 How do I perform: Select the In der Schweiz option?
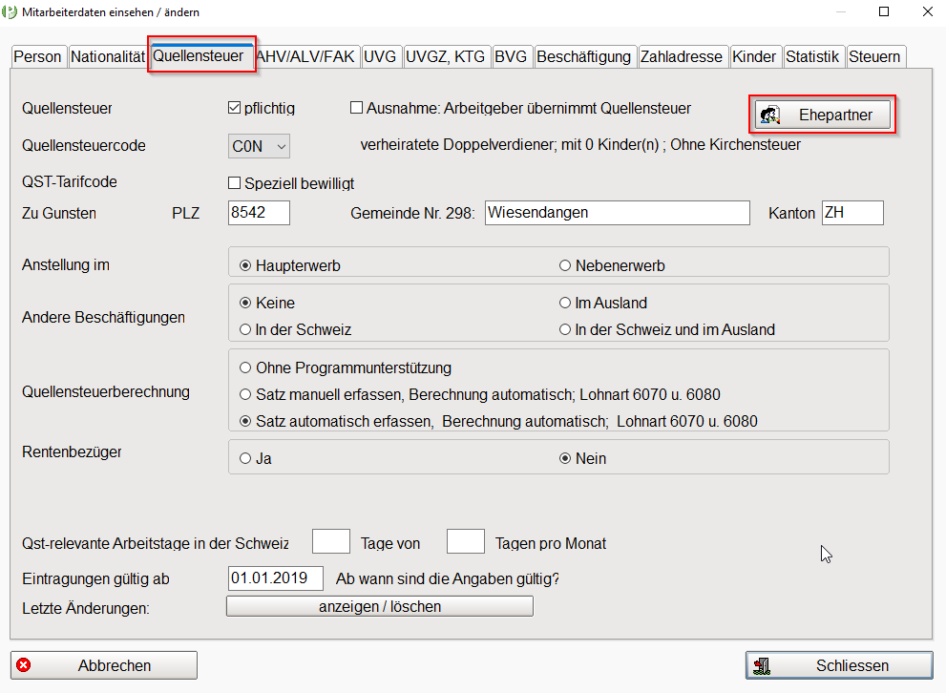click(246, 329)
